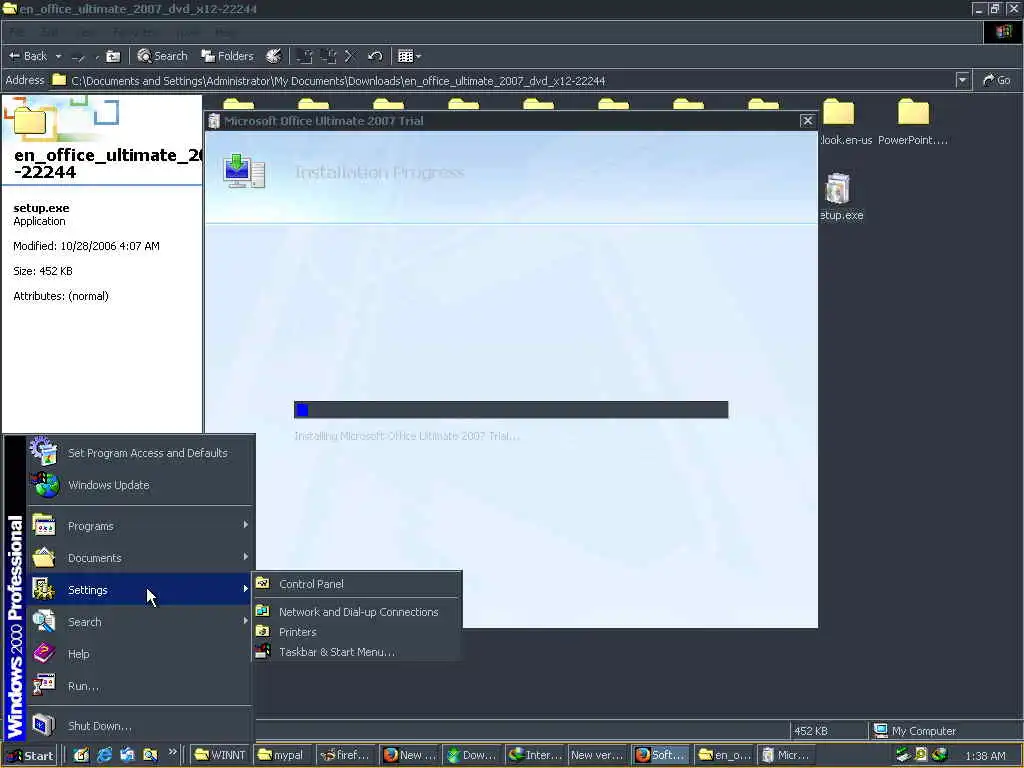Open Set Program Access and Defaults
This screenshot has height=768, width=1024.
pos(140,453)
